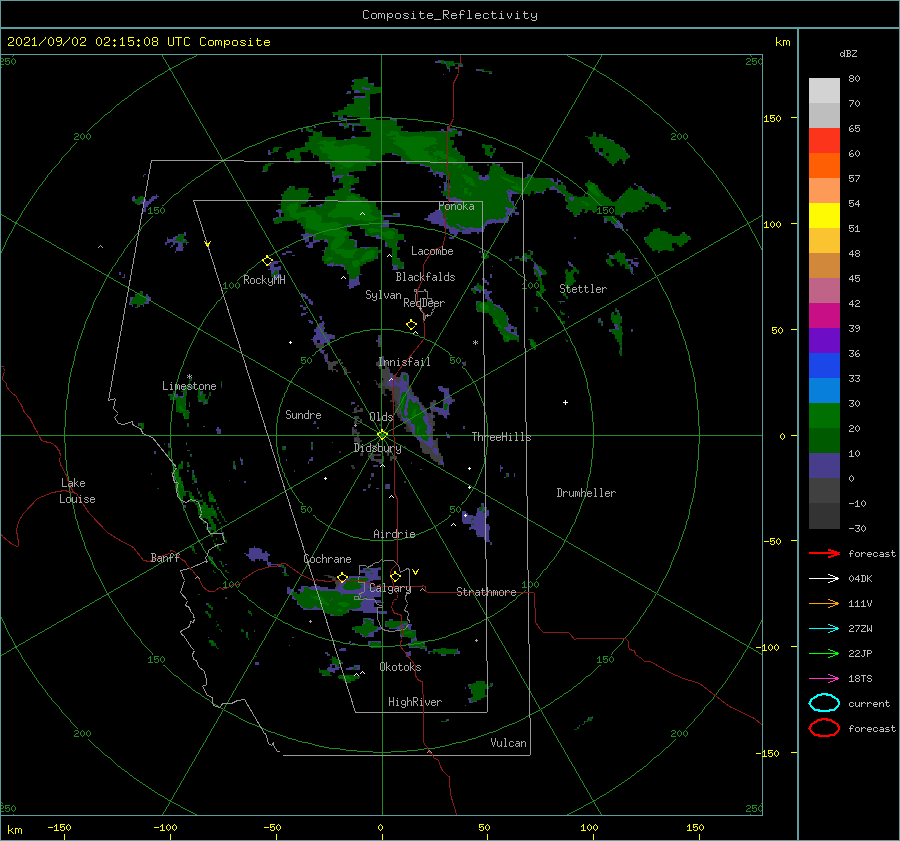Click the Banff label on map

(165, 557)
